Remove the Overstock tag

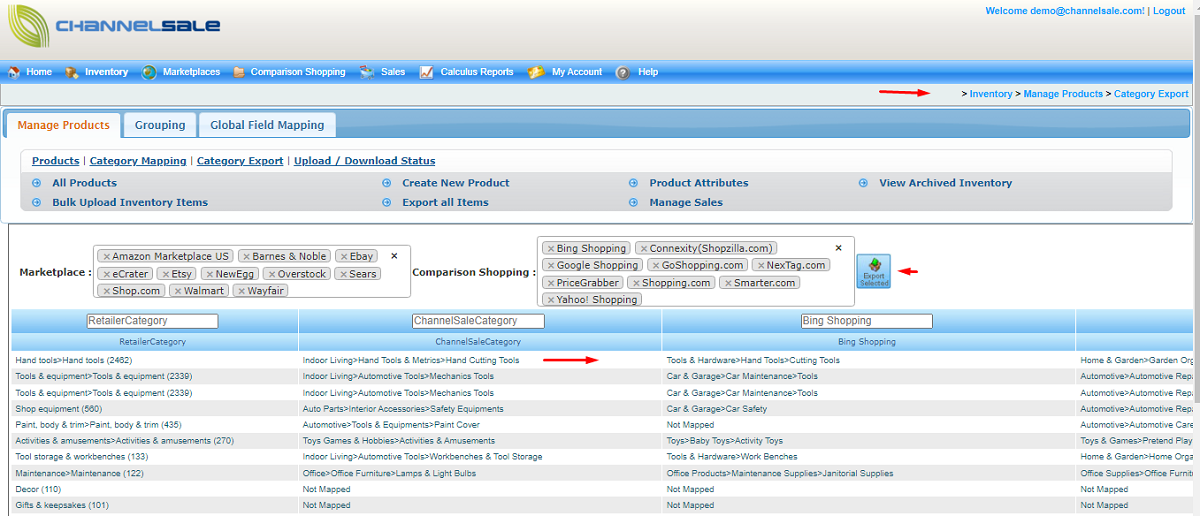[270, 274]
